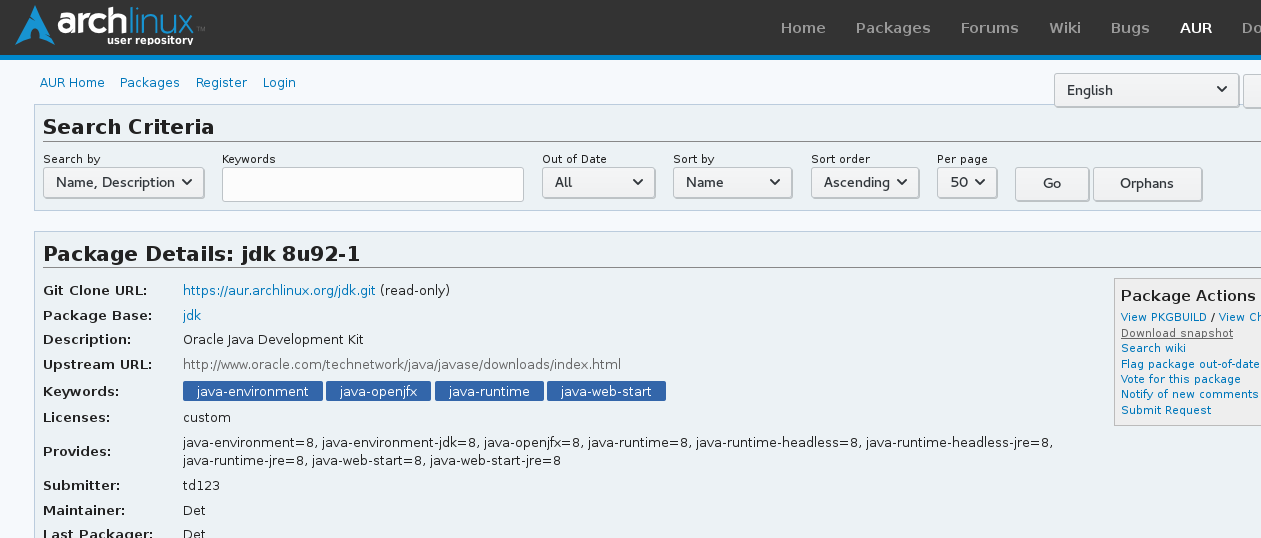The image size is (1261, 538).
Task: Select the java-openjfx keyword tag
Action: (379, 391)
